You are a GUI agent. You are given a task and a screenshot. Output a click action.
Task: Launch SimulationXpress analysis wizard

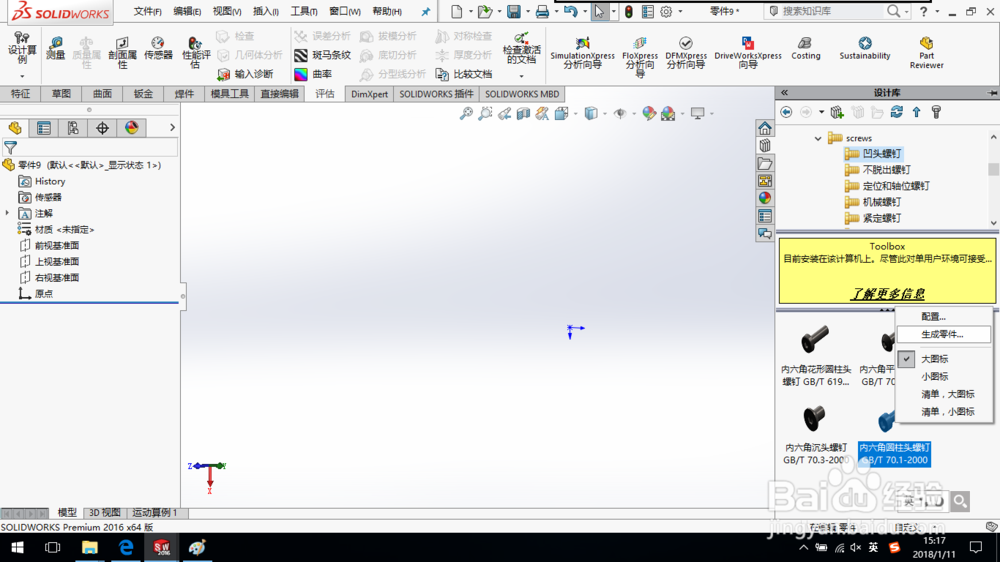582,52
